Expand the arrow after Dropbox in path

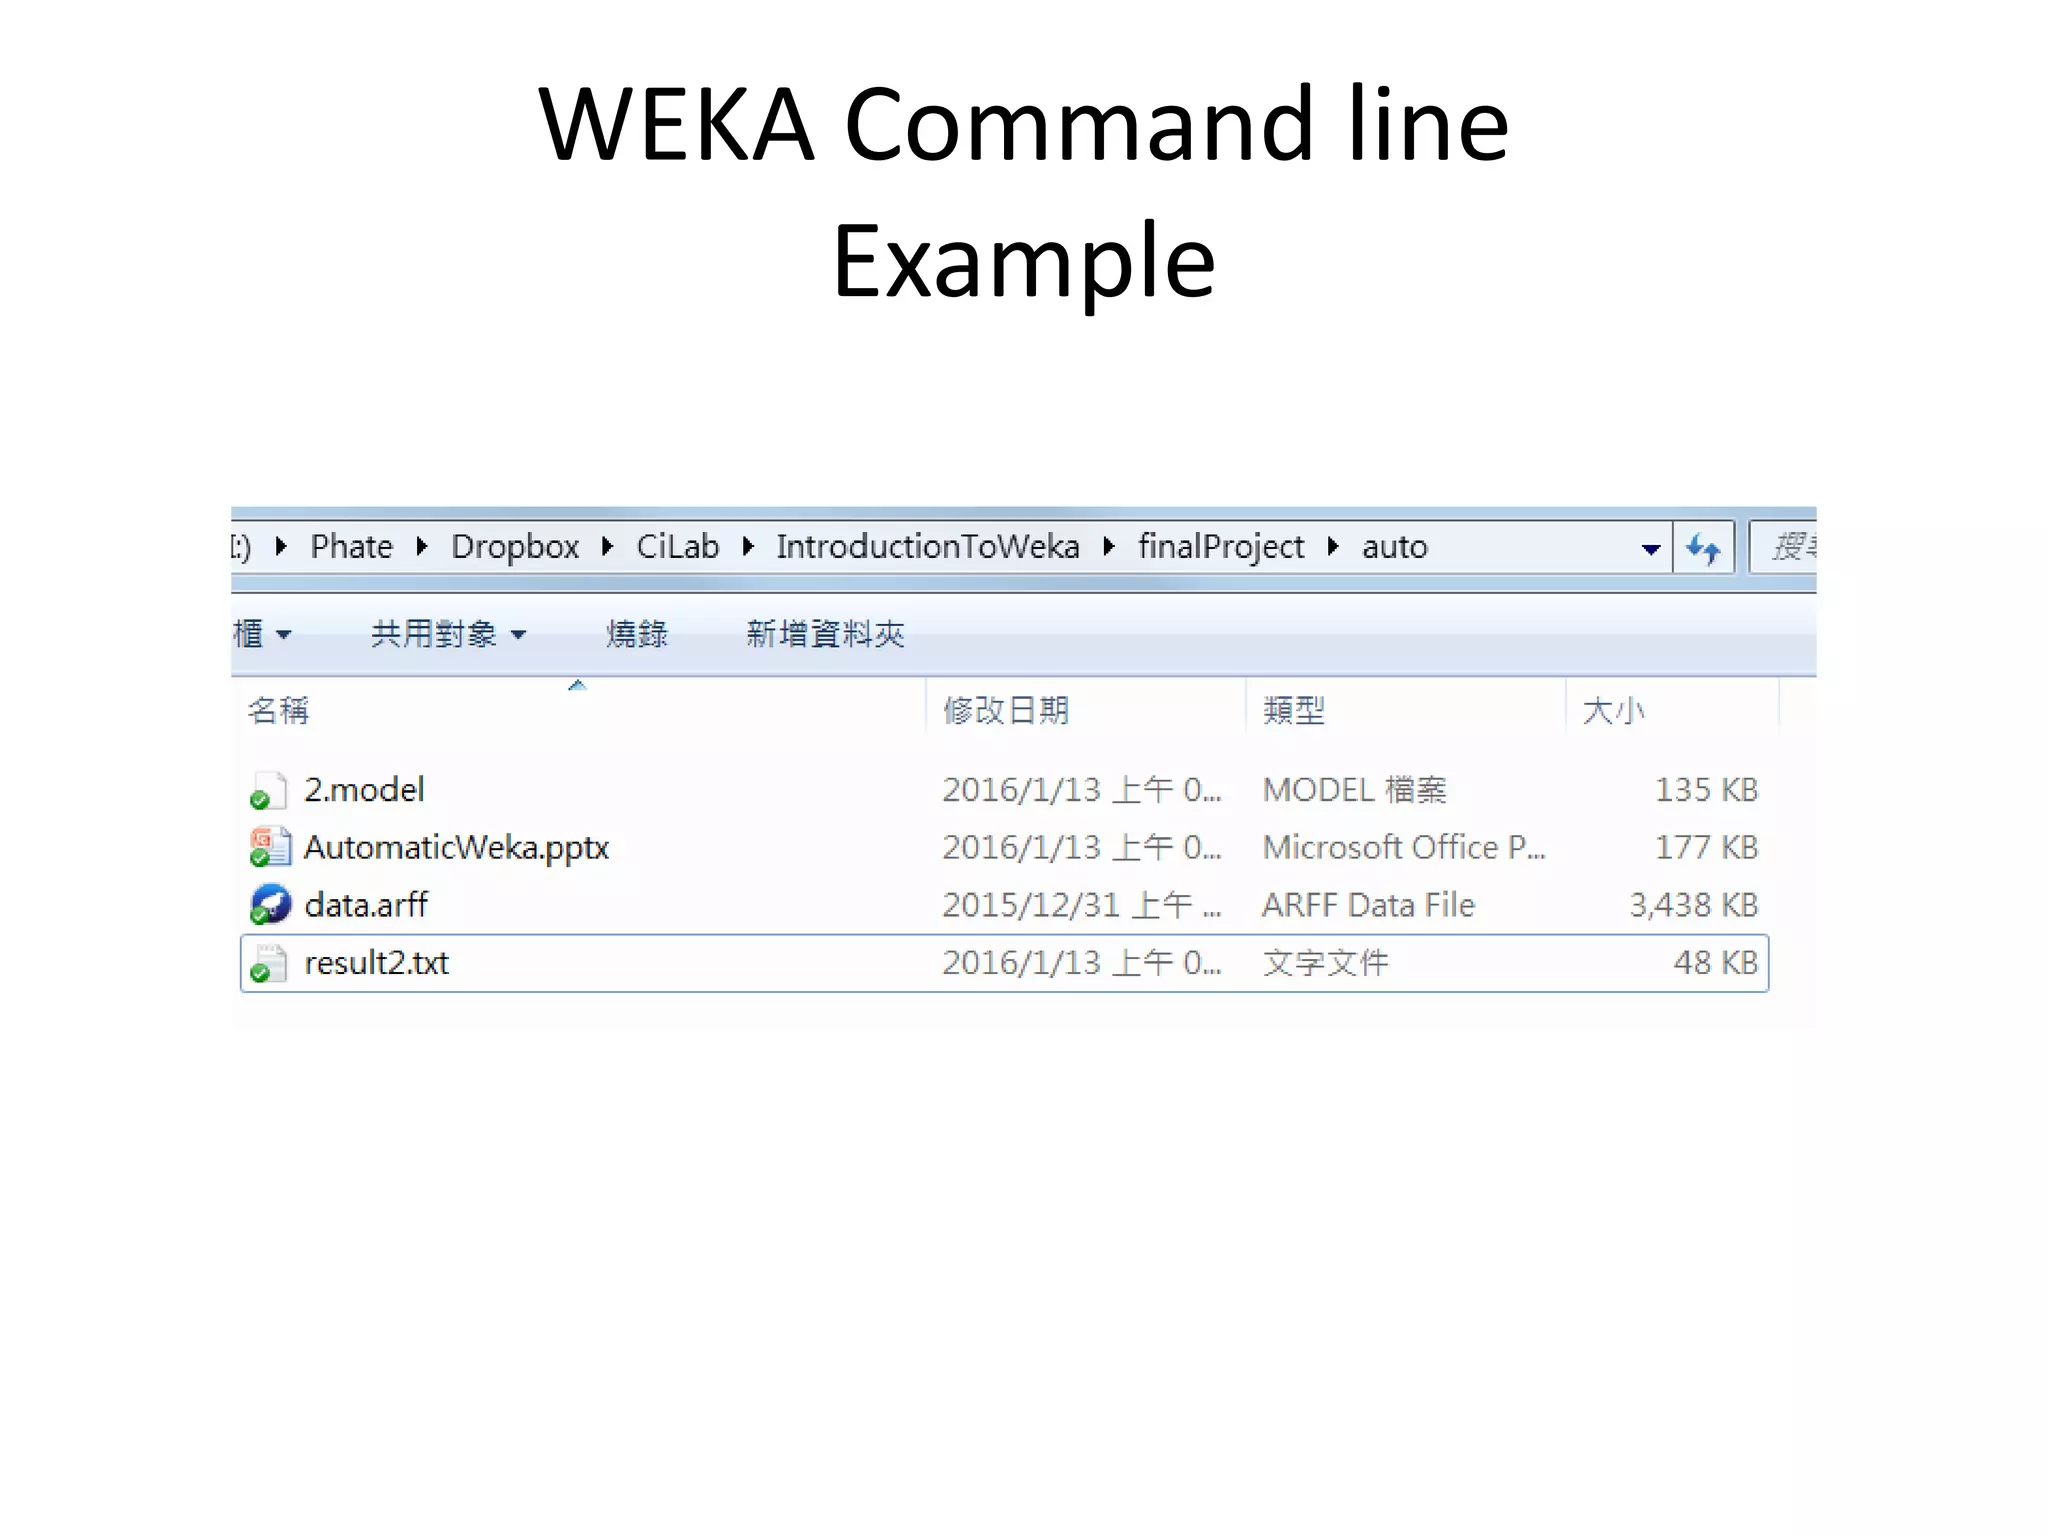point(607,546)
